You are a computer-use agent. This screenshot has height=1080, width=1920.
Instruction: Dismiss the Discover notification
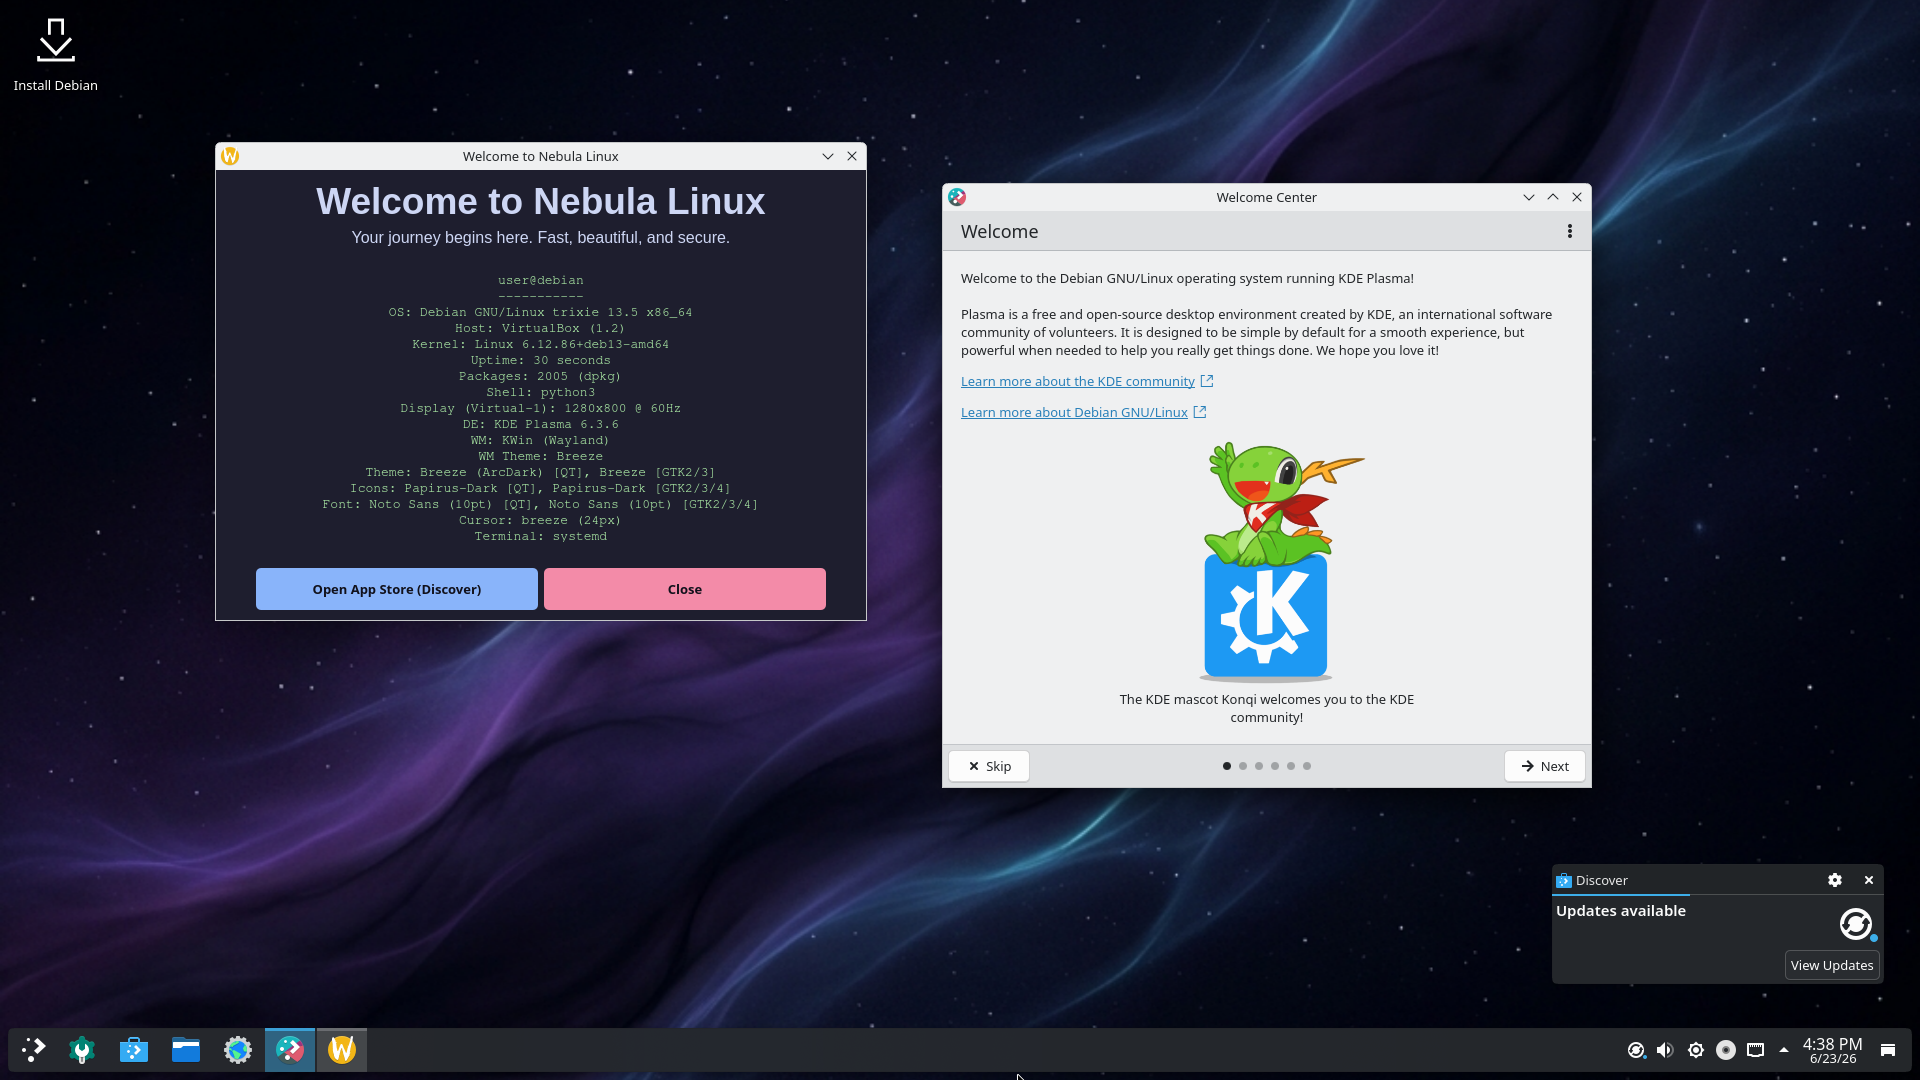(1869, 880)
